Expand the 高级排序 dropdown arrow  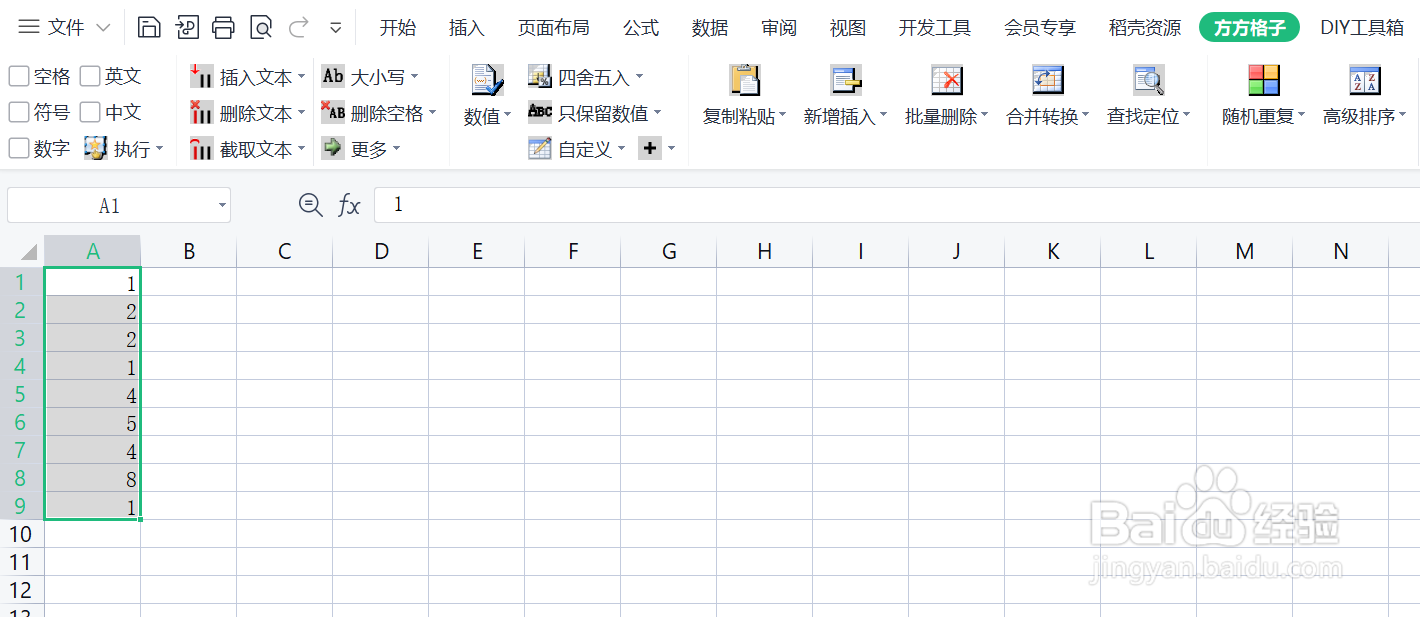click(x=1402, y=116)
